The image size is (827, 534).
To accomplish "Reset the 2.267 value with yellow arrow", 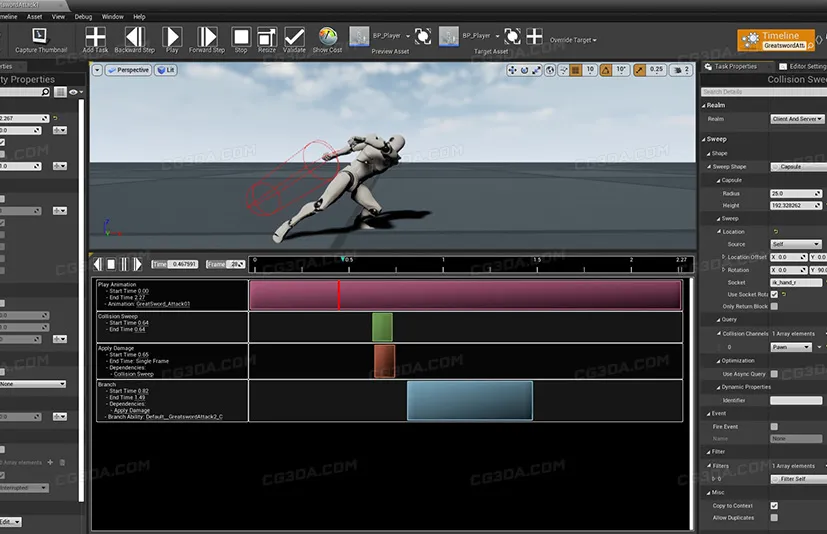I will tap(55, 118).
